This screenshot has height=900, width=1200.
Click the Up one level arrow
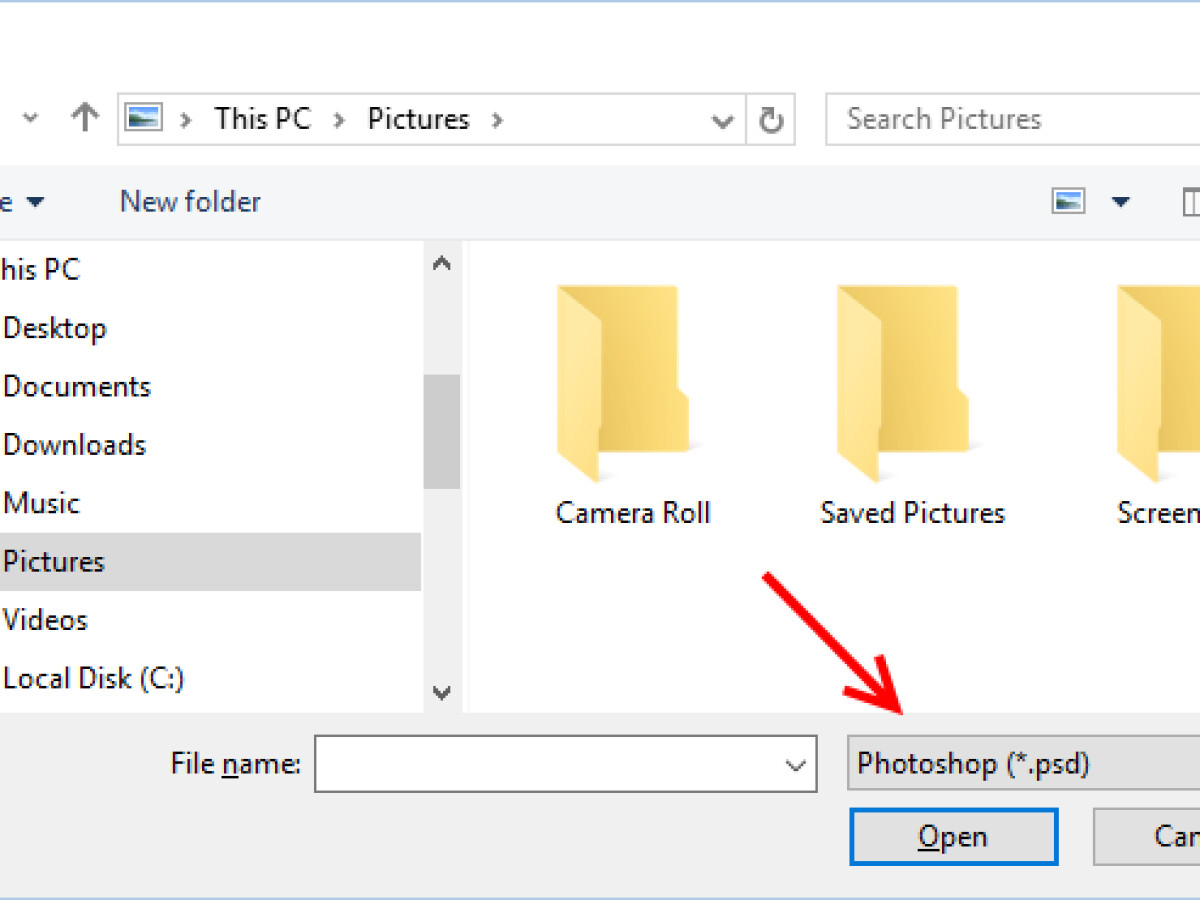(x=85, y=118)
